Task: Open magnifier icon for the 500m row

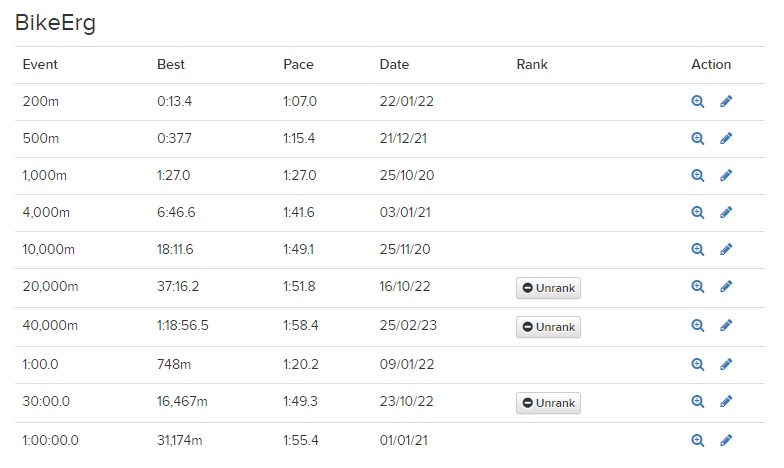Action: click(698, 138)
